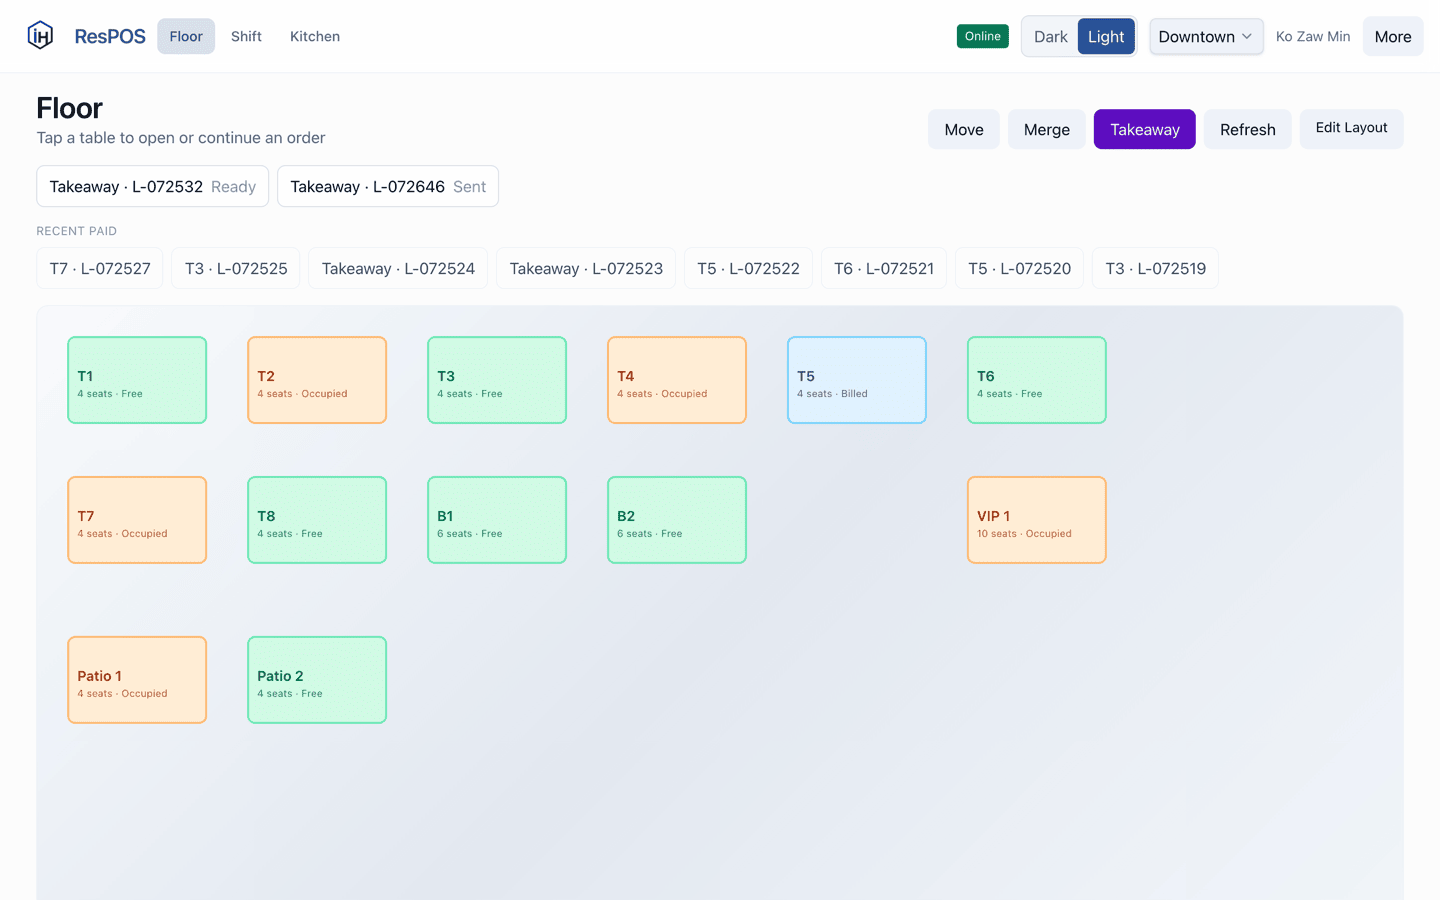Expand the Downtown location dropdown
The width and height of the screenshot is (1440, 900).
tap(1206, 37)
